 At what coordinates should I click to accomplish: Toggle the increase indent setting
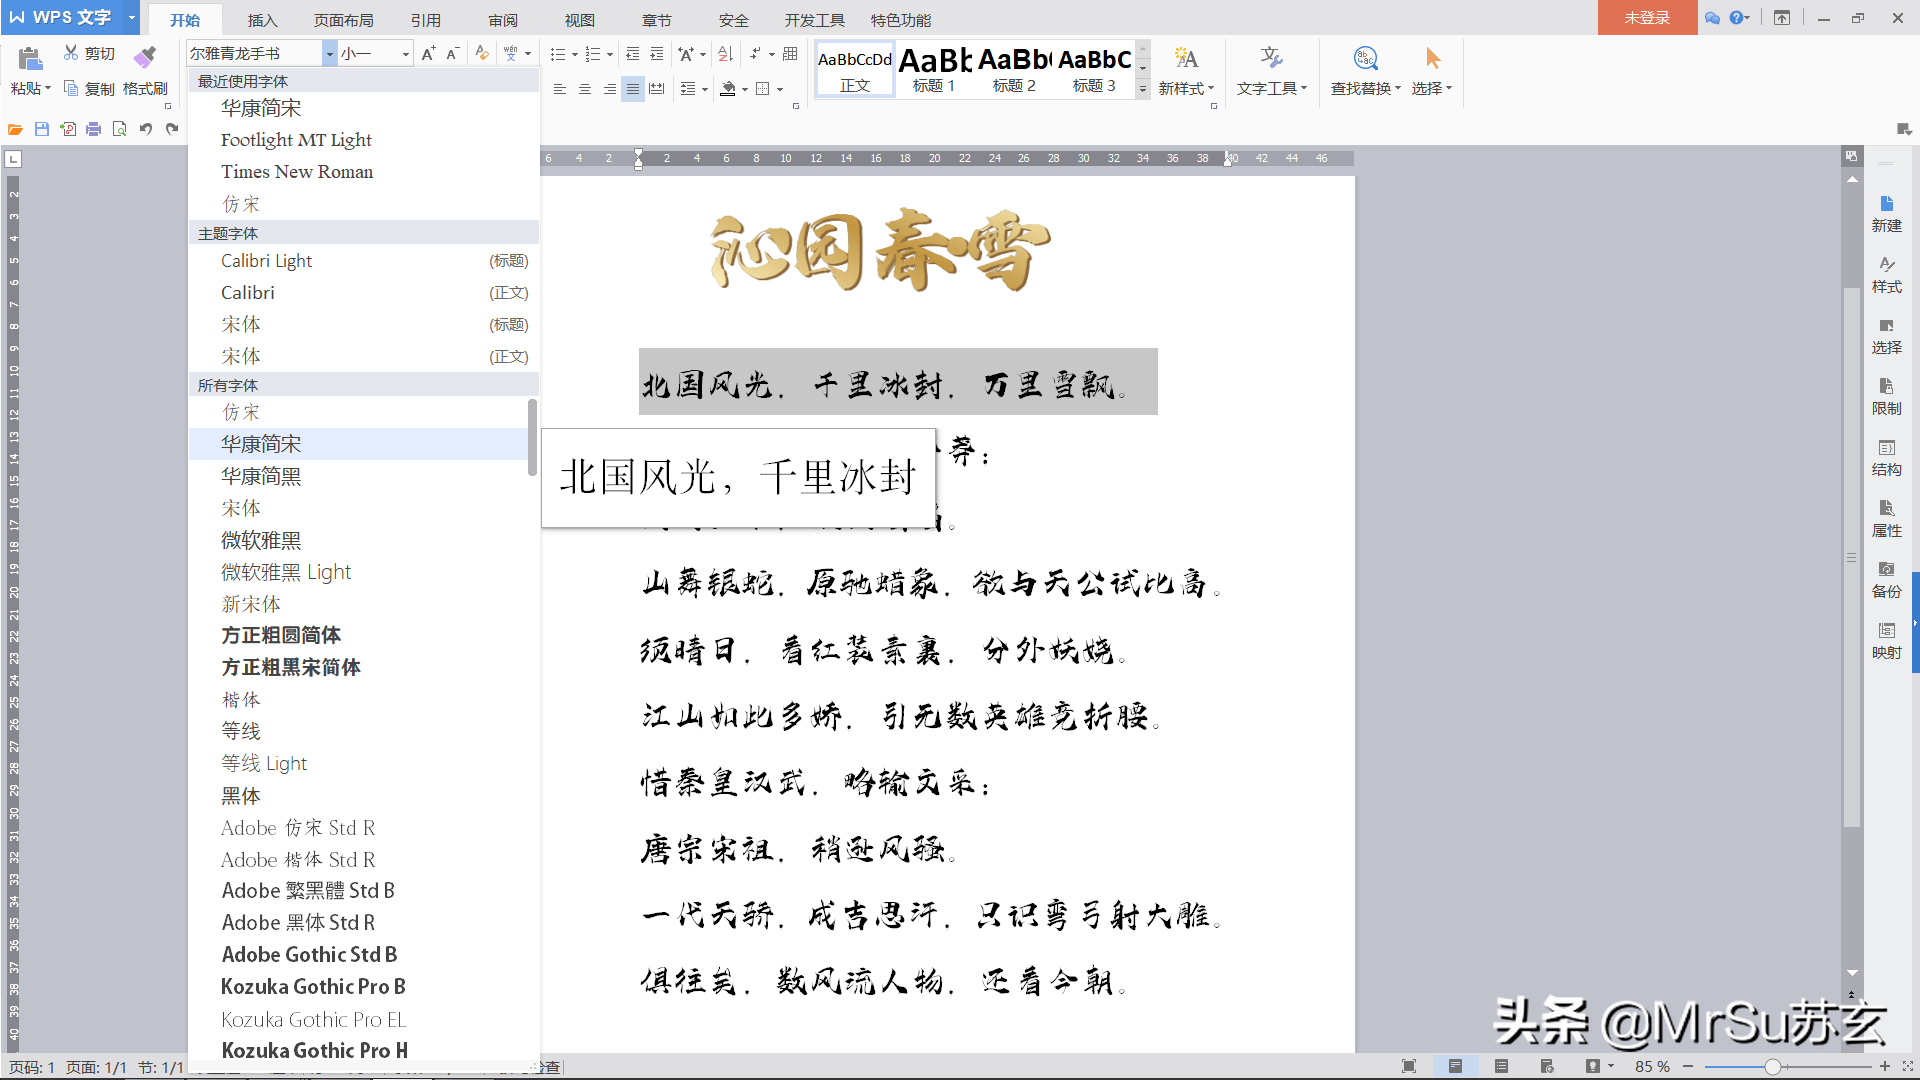click(x=656, y=54)
